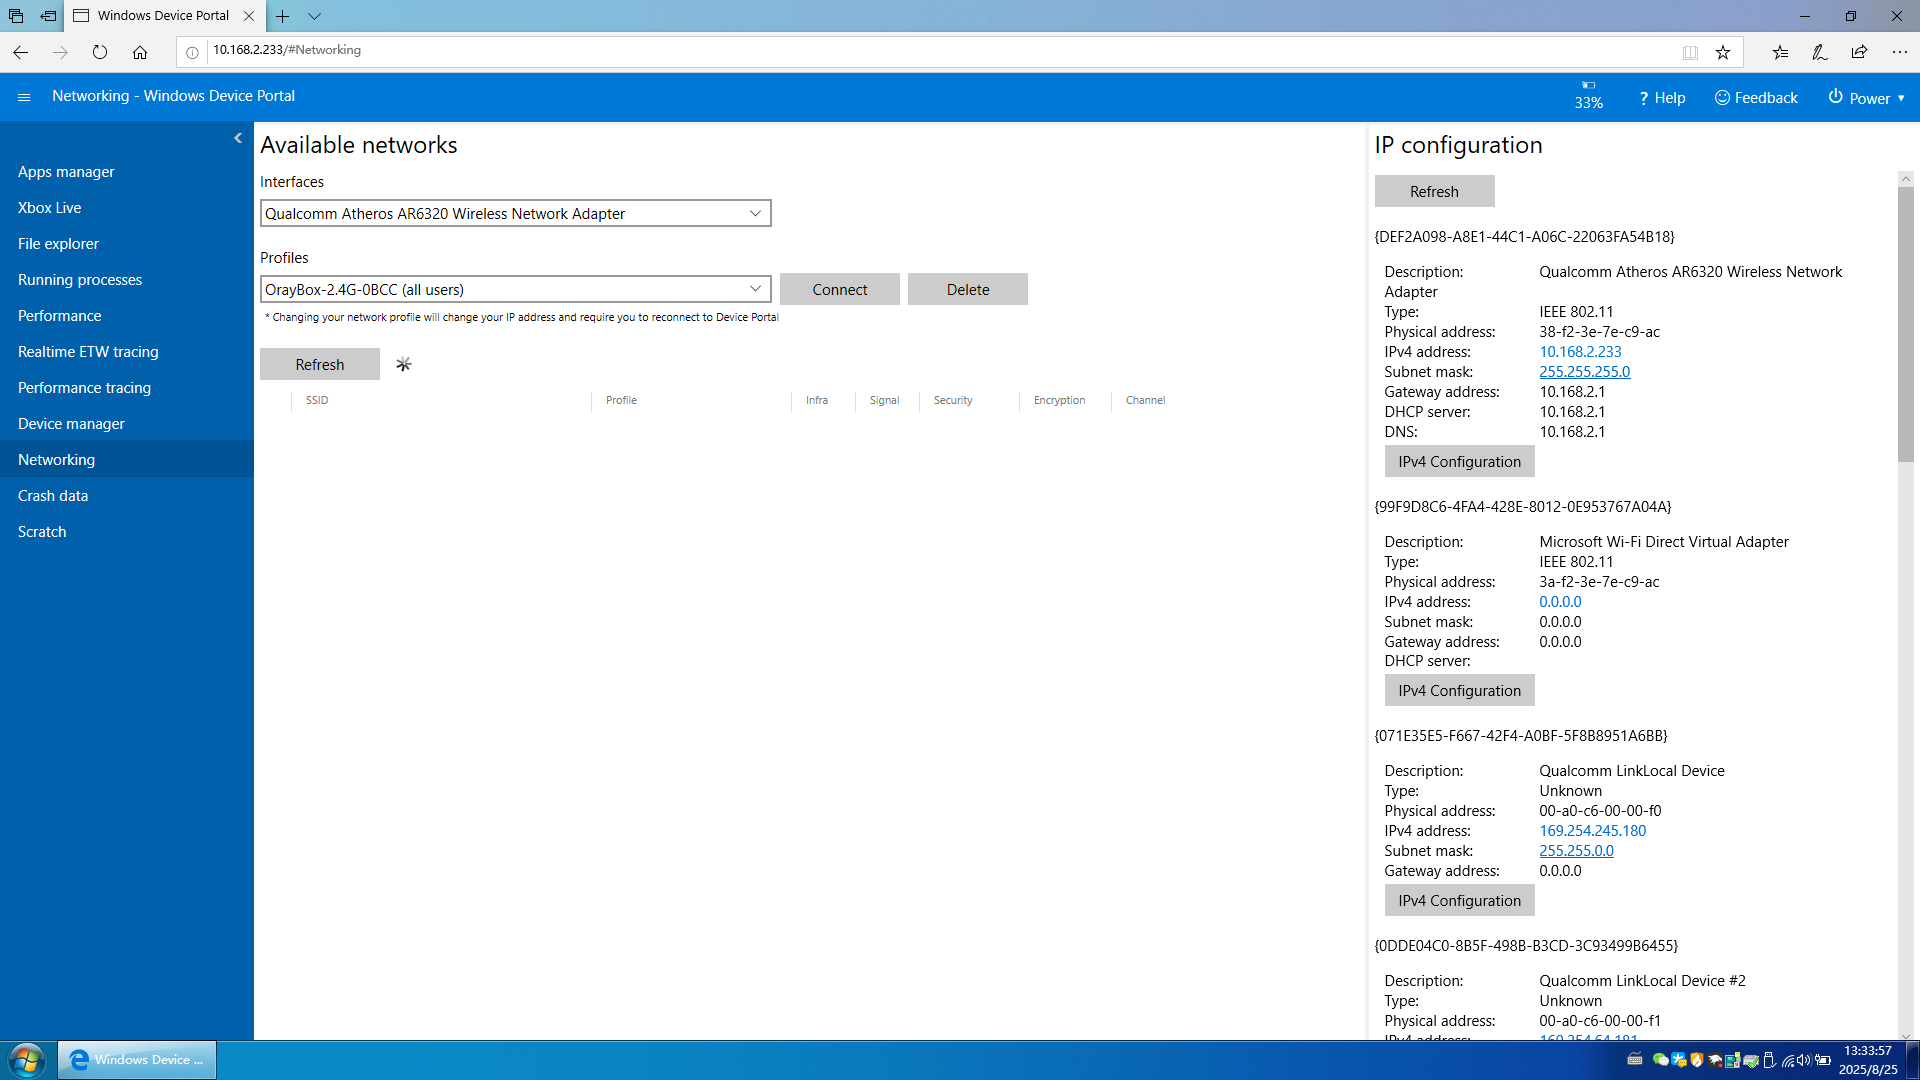1920x1080 pixels.
Task: Click the safely remove USB tray icon
Action: click(x=1769, y=1060)
